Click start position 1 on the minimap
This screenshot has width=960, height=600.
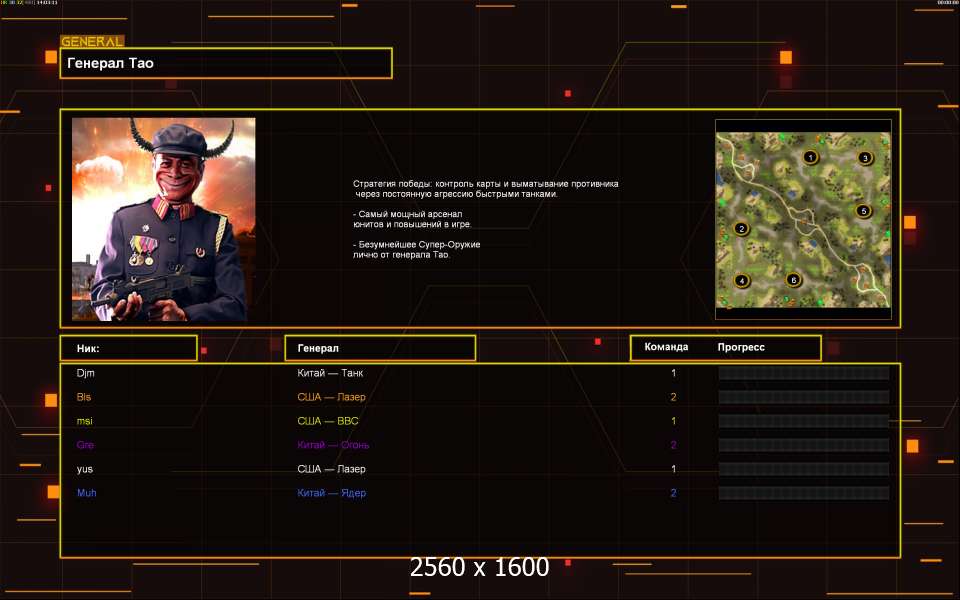[x=810, y=157]
